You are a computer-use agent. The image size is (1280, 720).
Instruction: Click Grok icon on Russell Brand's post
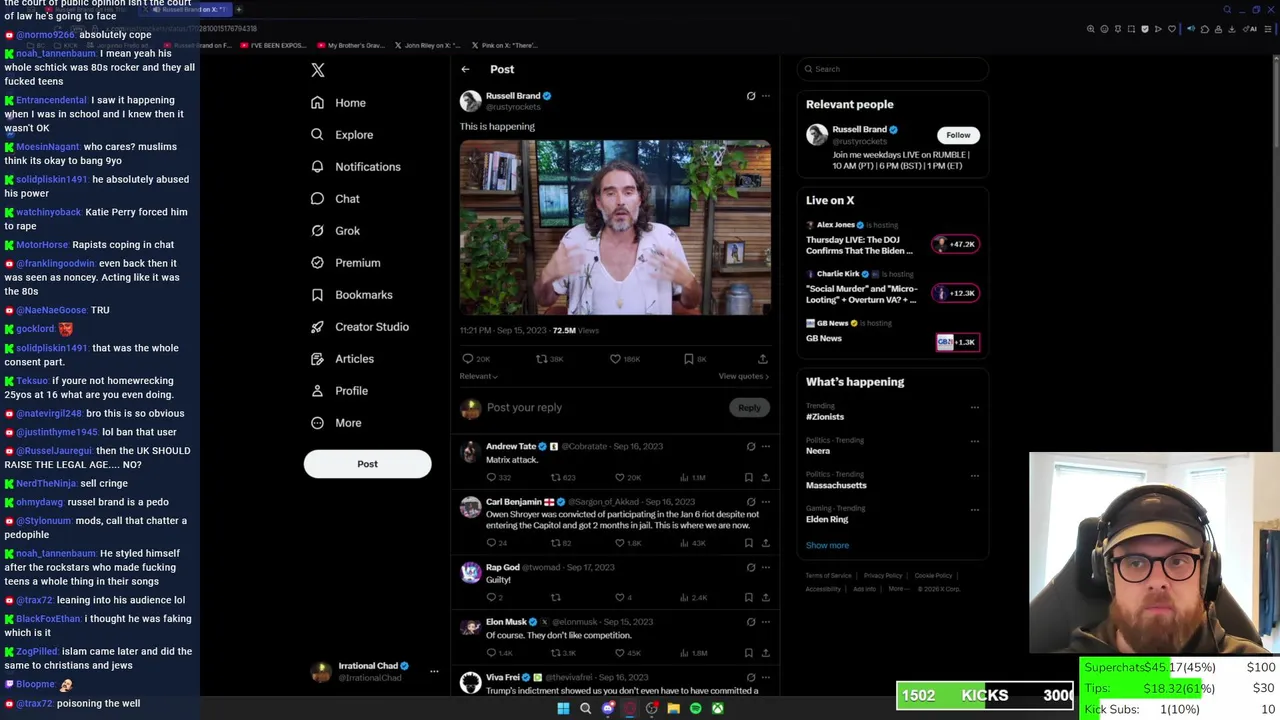tap(751, 96)
